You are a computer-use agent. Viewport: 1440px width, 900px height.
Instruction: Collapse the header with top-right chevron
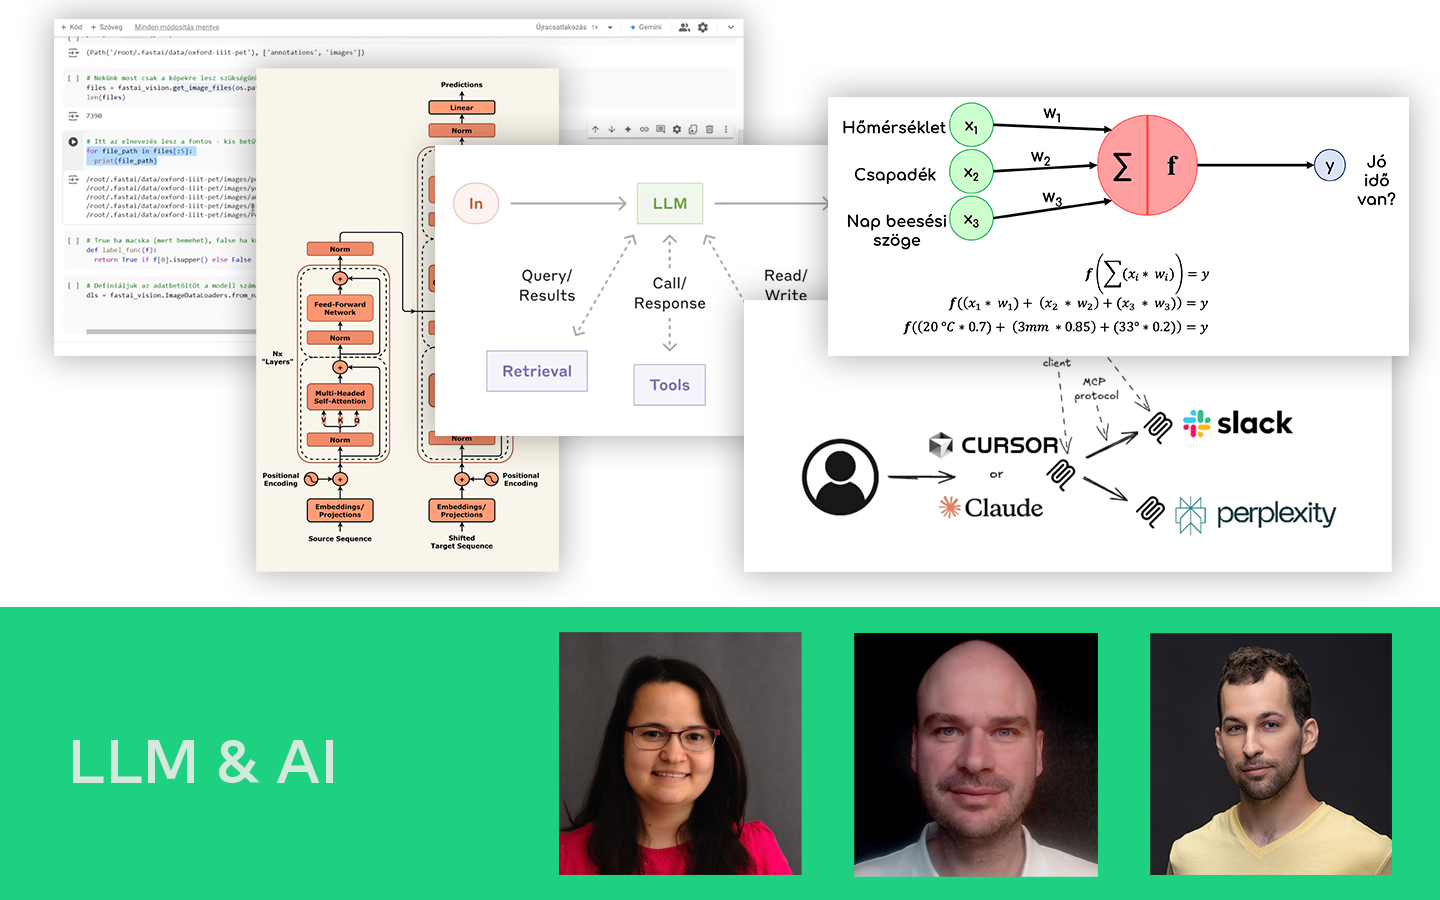731,27
